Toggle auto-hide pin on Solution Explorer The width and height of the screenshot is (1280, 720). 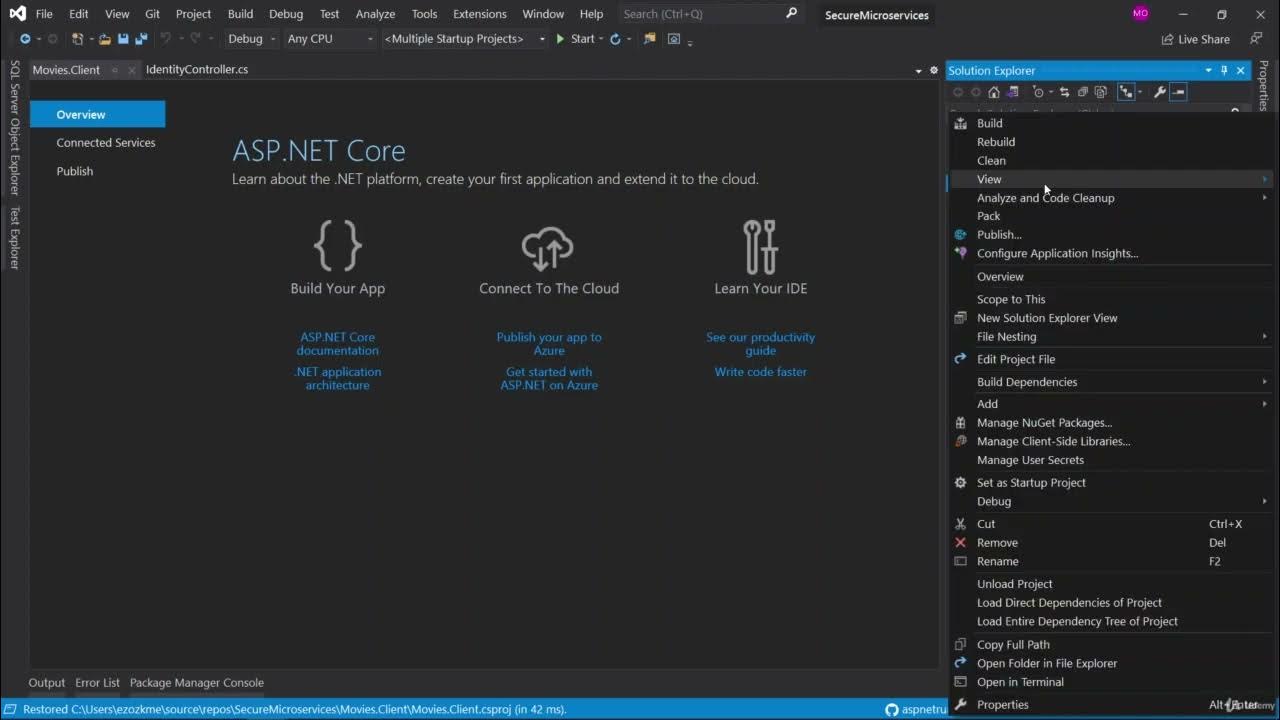[1224, 70]
